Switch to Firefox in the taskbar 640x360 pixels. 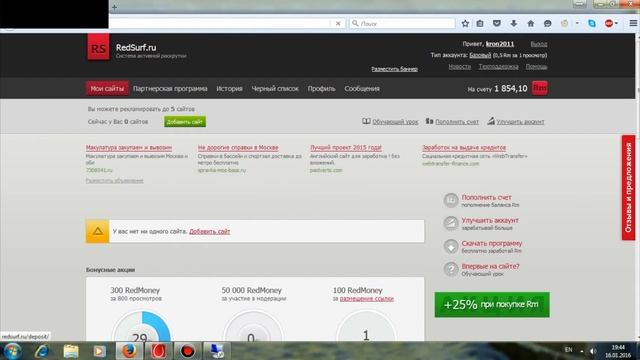click(129, 351)
